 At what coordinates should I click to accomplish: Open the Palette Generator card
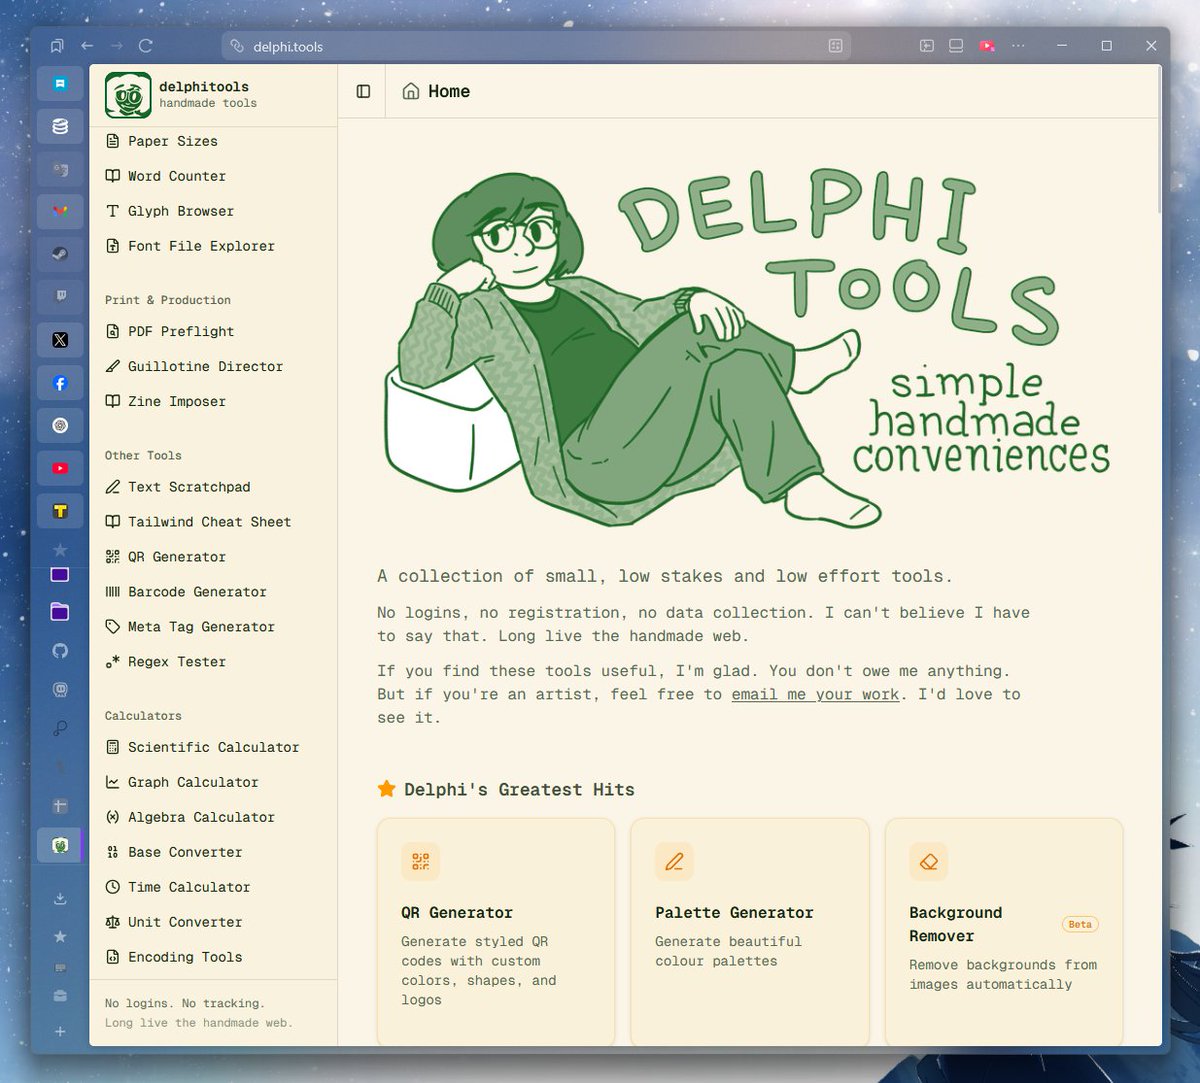pos(750,932)
